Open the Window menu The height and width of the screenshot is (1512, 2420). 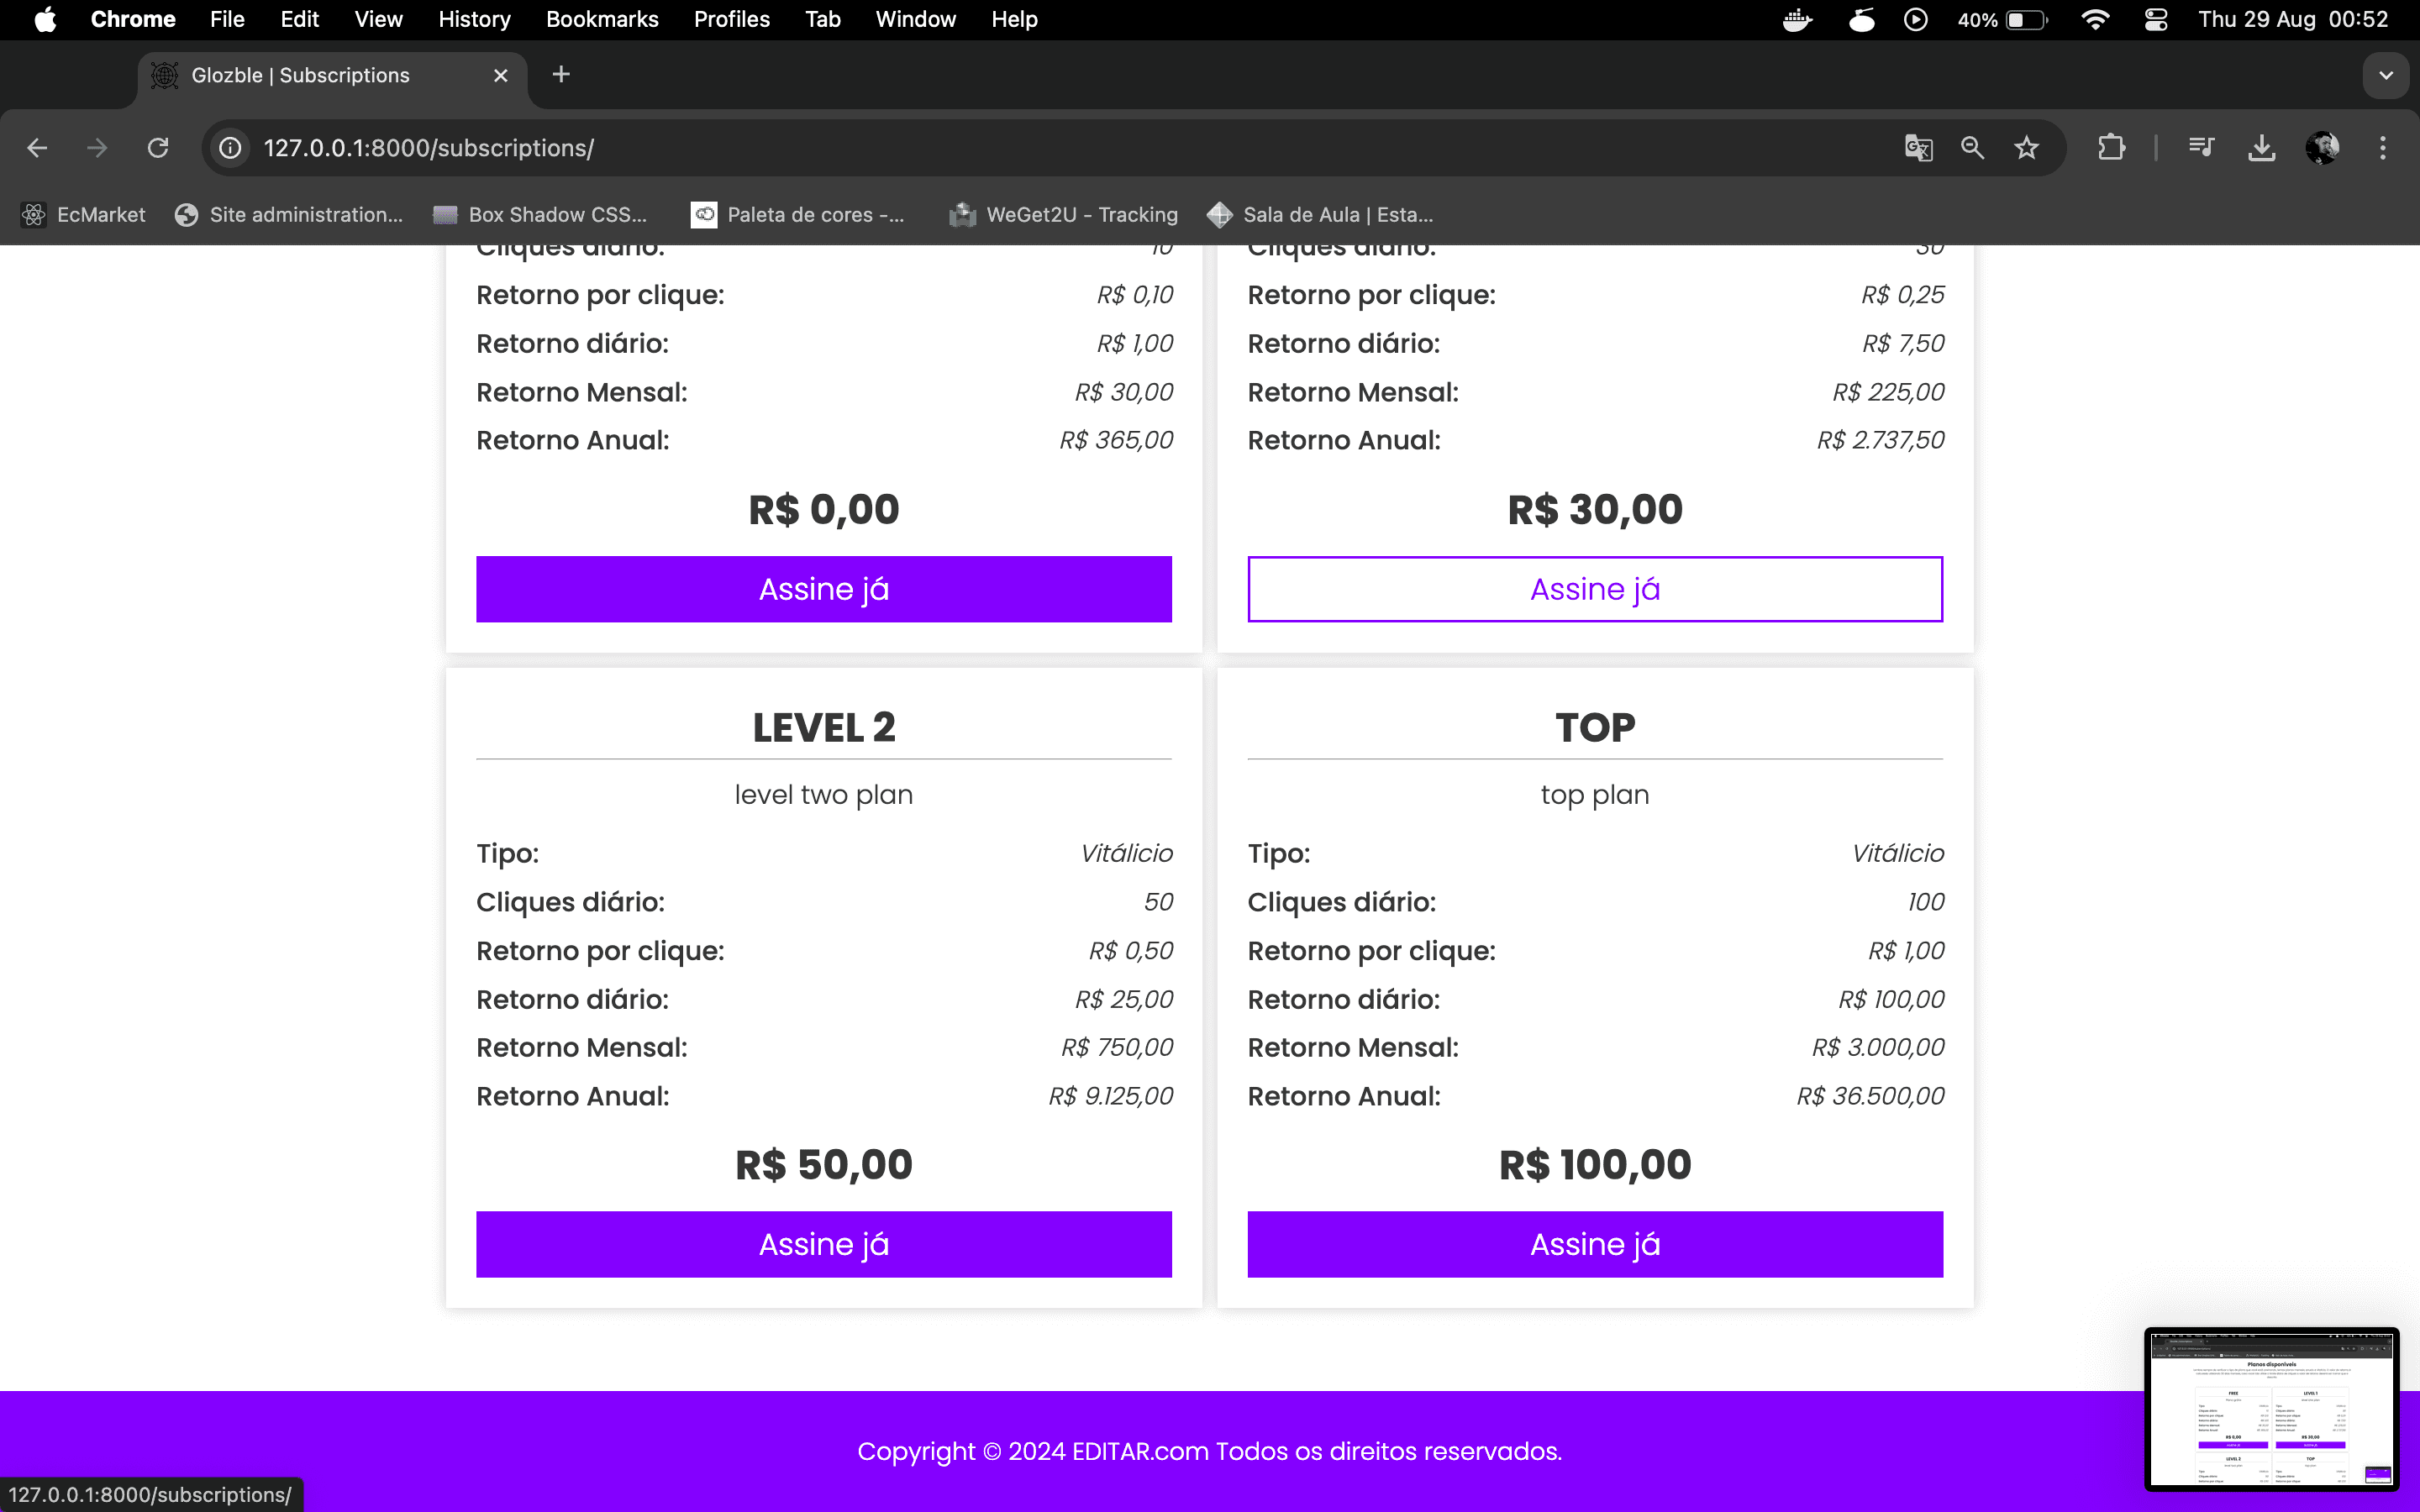click(915, 19)
